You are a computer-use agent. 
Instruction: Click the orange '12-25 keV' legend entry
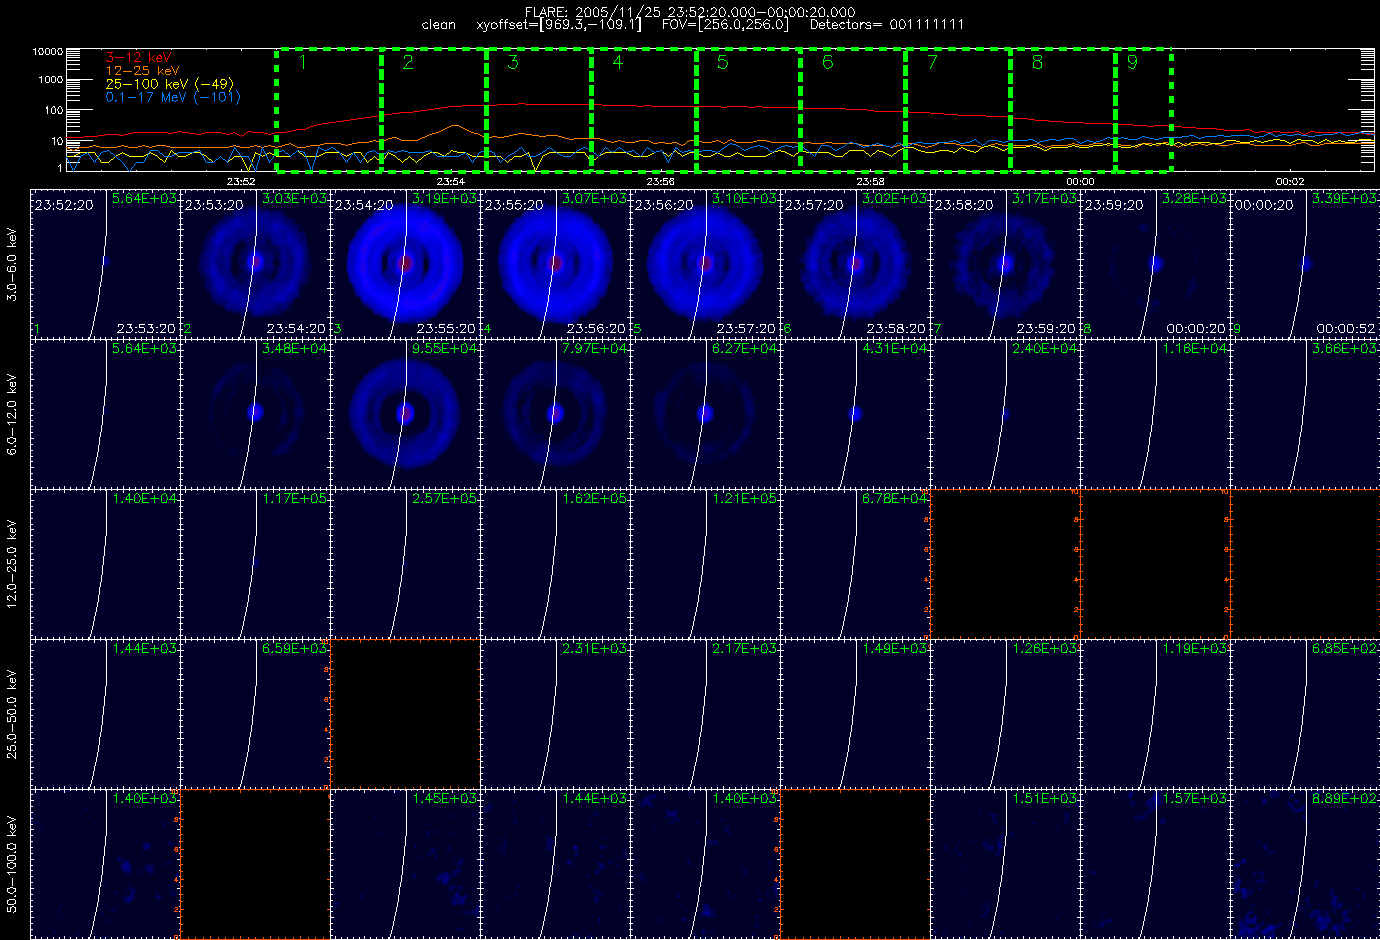142,71
